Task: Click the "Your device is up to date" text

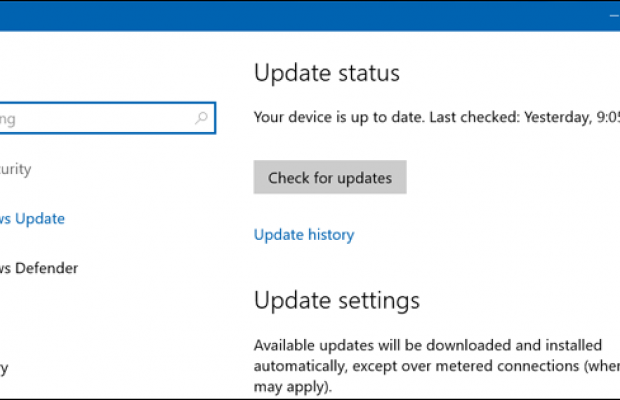Action: click(338, 117)
